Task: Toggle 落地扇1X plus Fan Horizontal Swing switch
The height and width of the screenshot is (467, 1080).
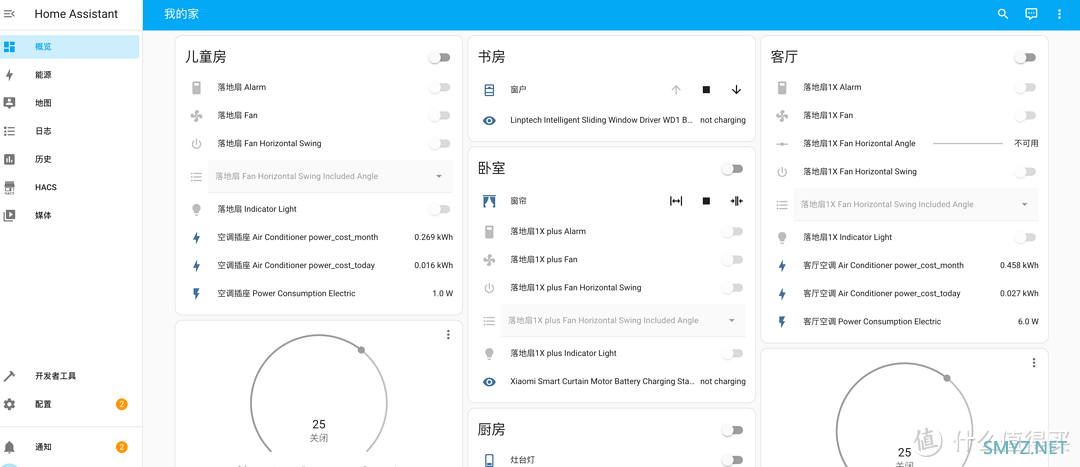Action: (732, 288)
